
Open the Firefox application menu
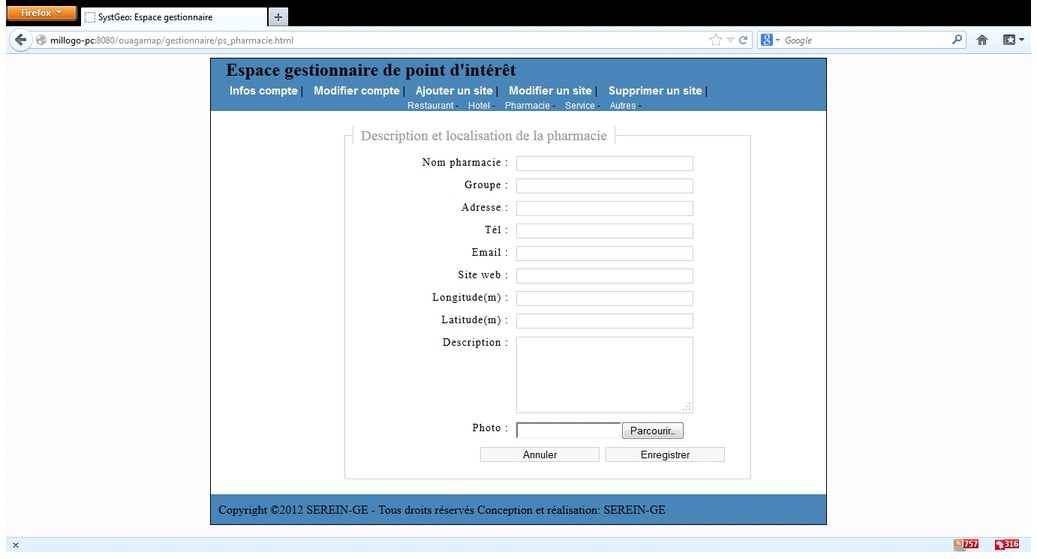coord(42,13)
